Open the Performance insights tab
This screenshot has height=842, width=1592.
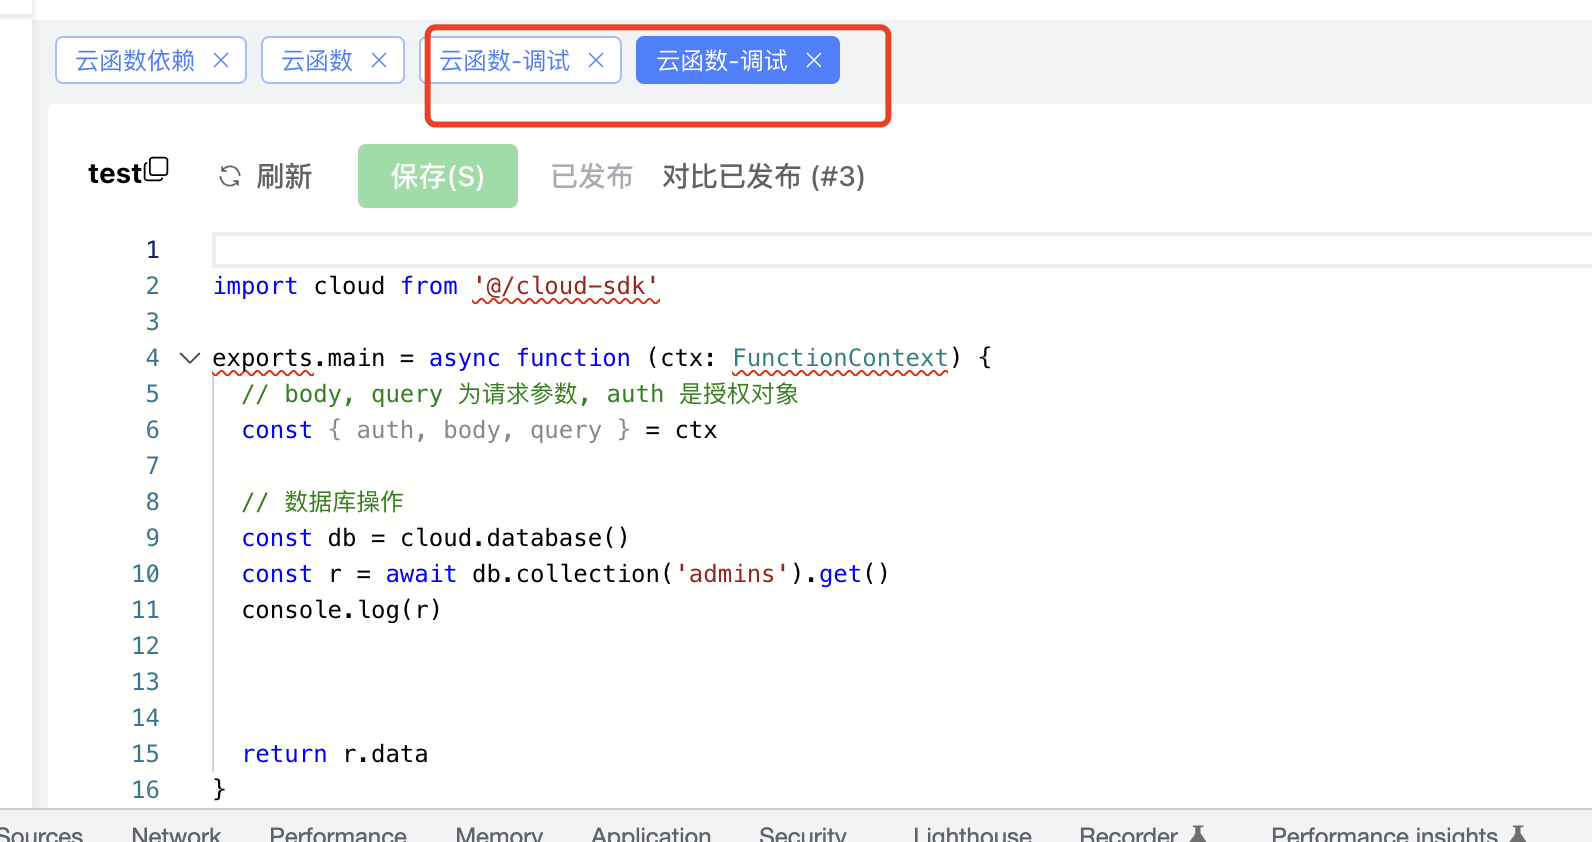(1398, 833)
